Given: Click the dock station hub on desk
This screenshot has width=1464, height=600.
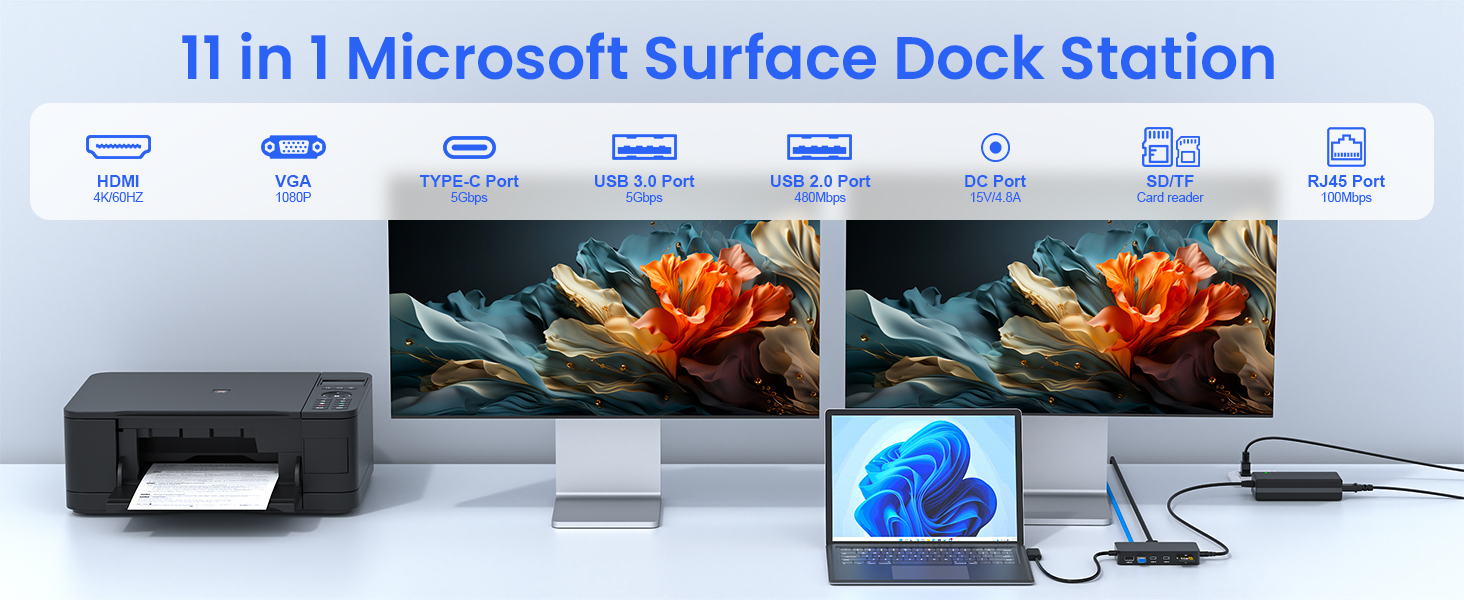Looking at the screenshot, I should (1158, 553).
